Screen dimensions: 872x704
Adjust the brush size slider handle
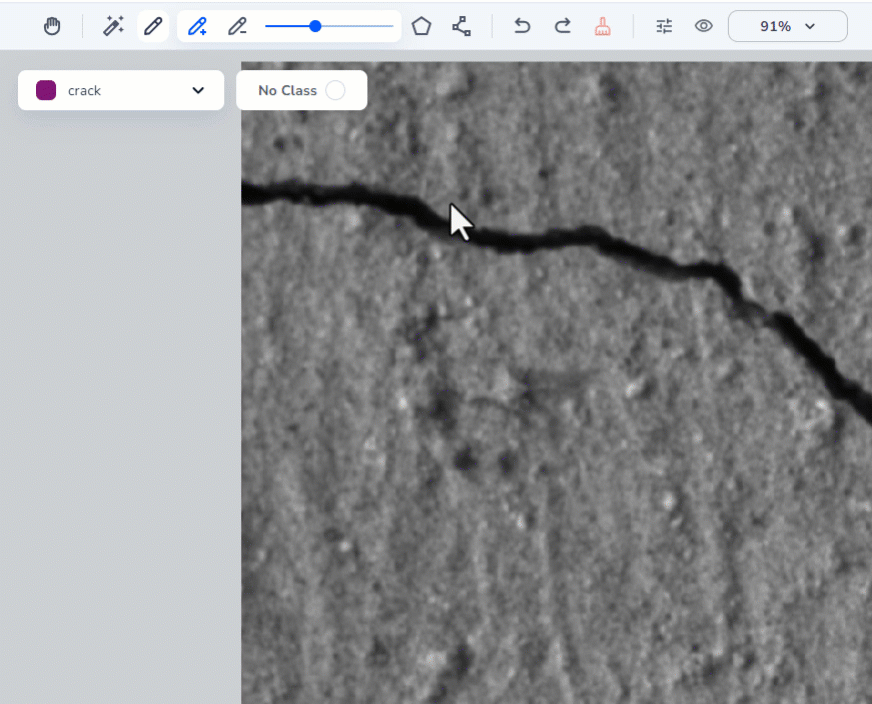(x=315, y=26)
